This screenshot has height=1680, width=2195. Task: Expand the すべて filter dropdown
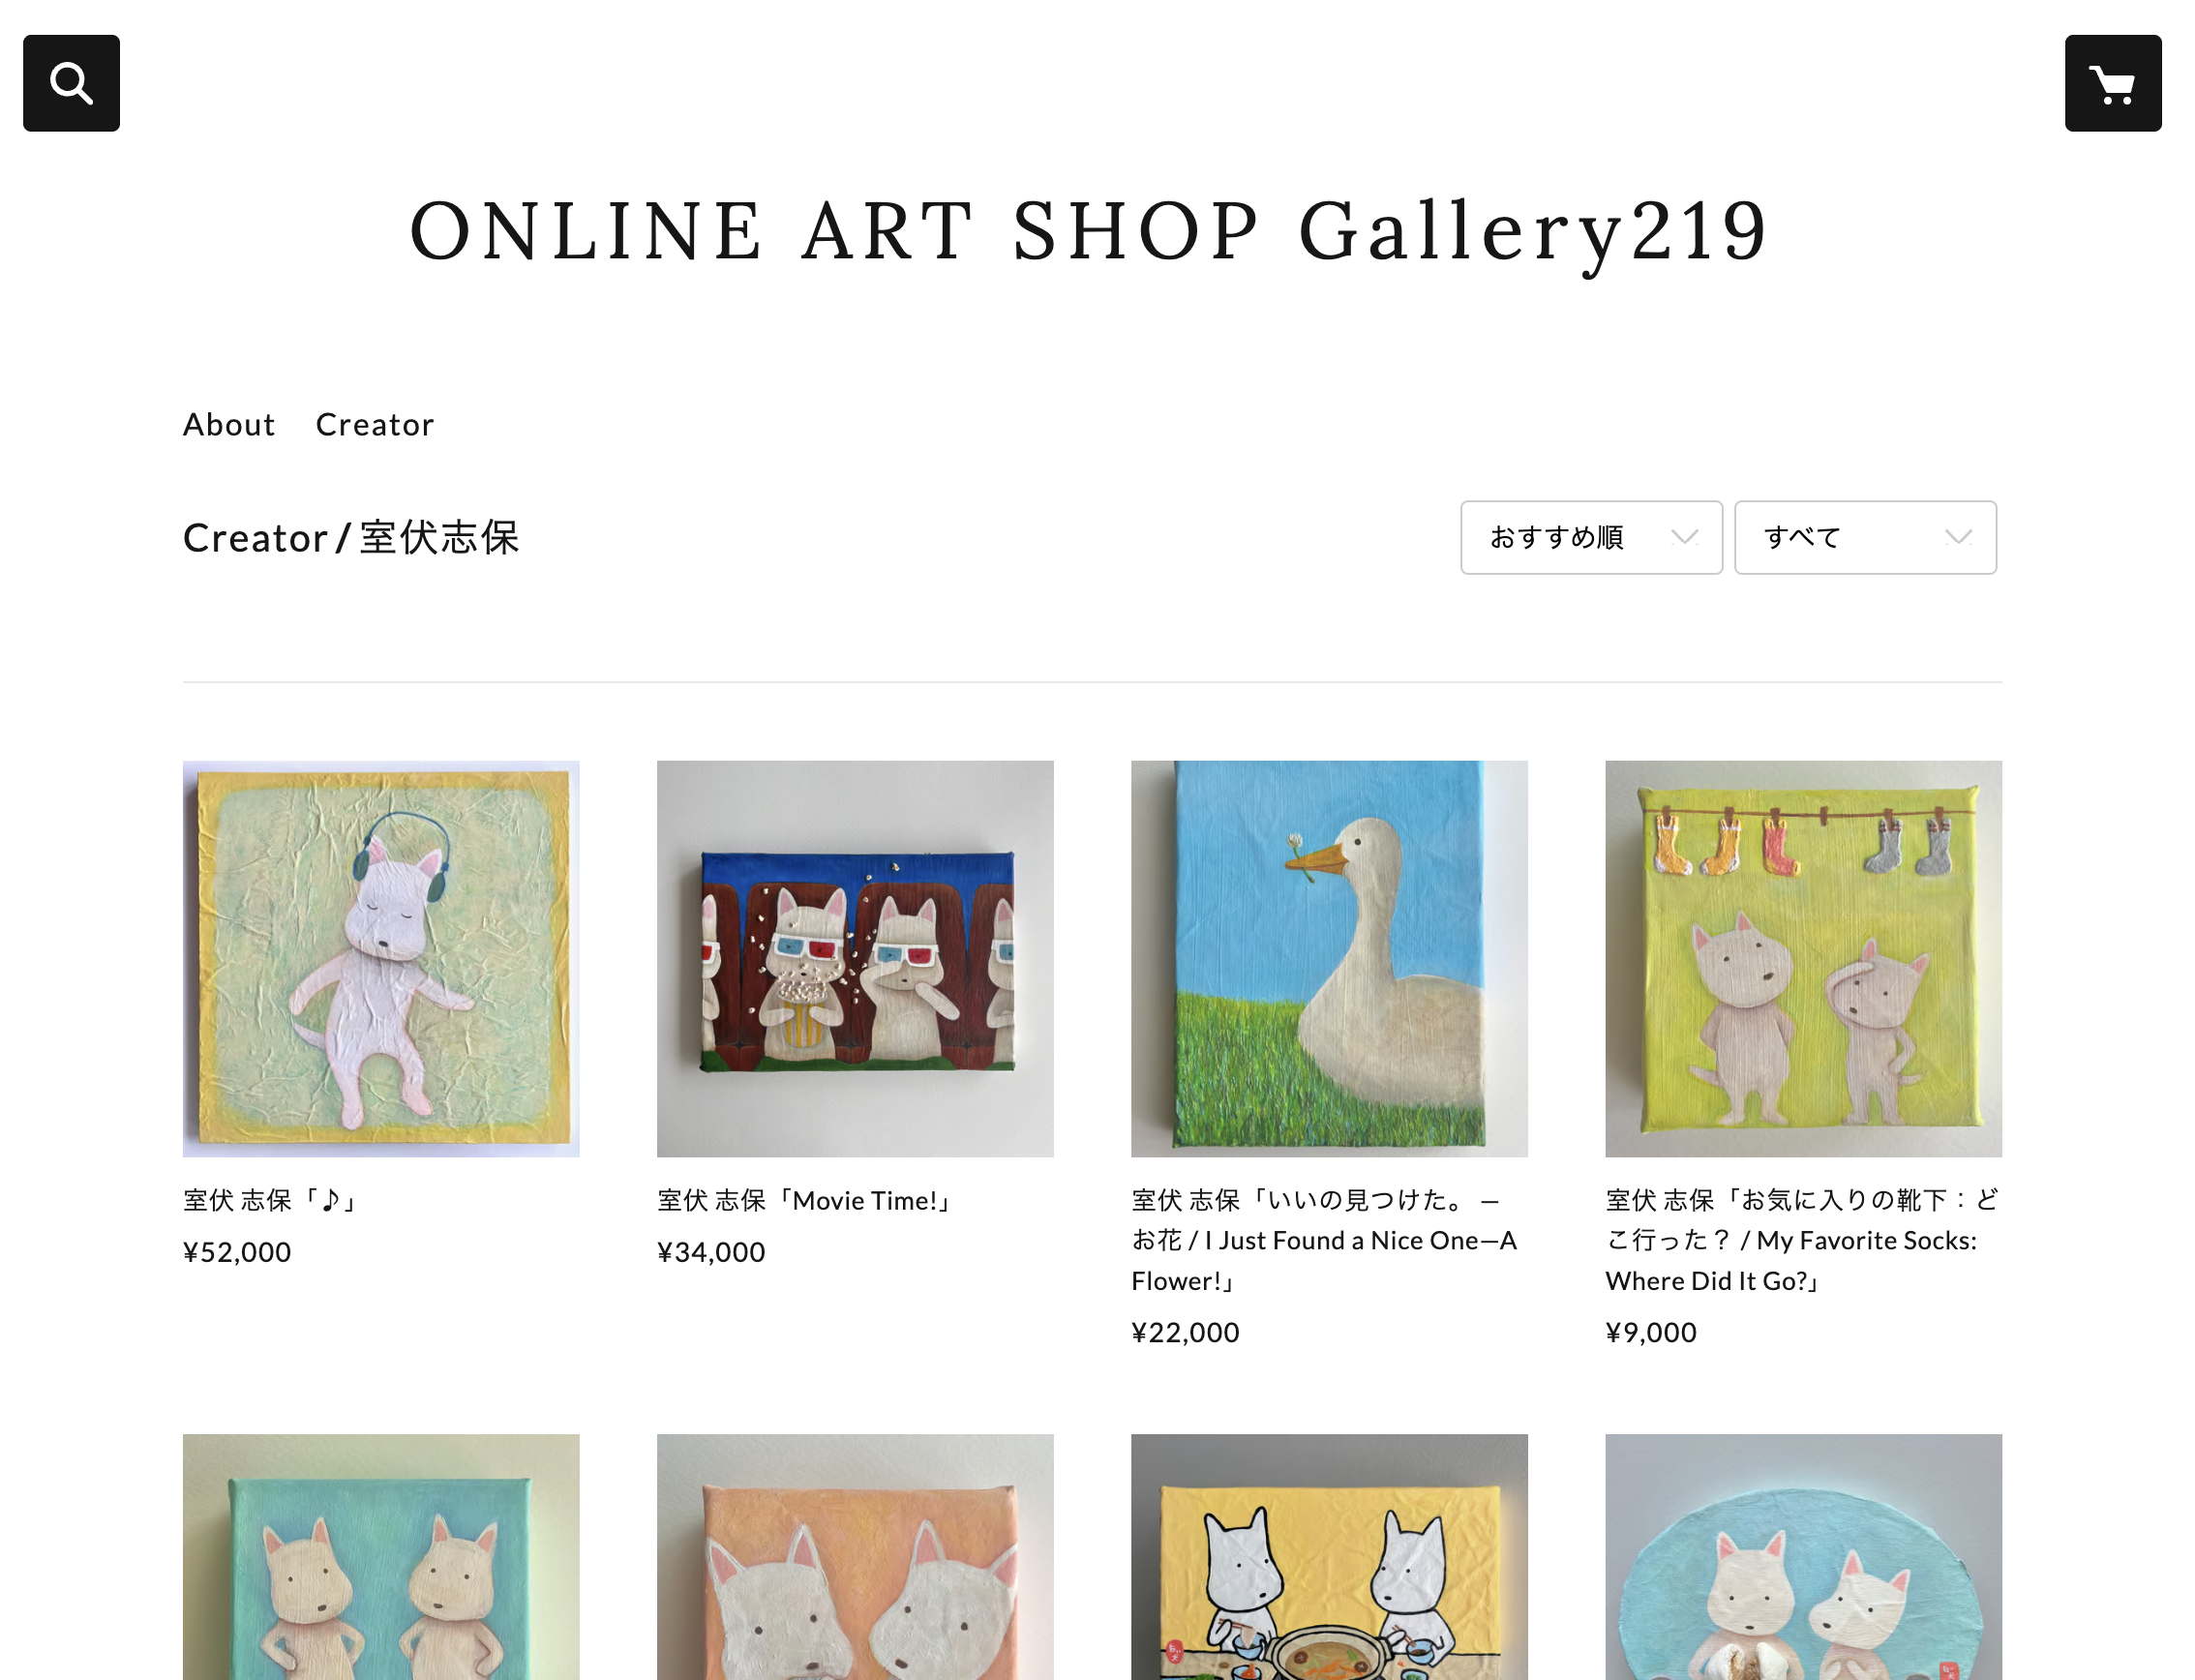coord(1864,537)
